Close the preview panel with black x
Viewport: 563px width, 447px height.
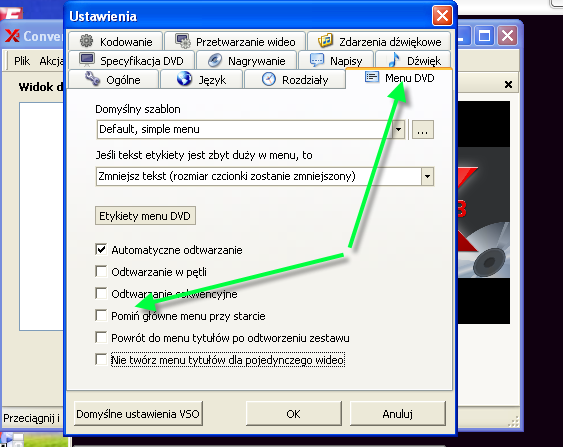click(508, 85)
